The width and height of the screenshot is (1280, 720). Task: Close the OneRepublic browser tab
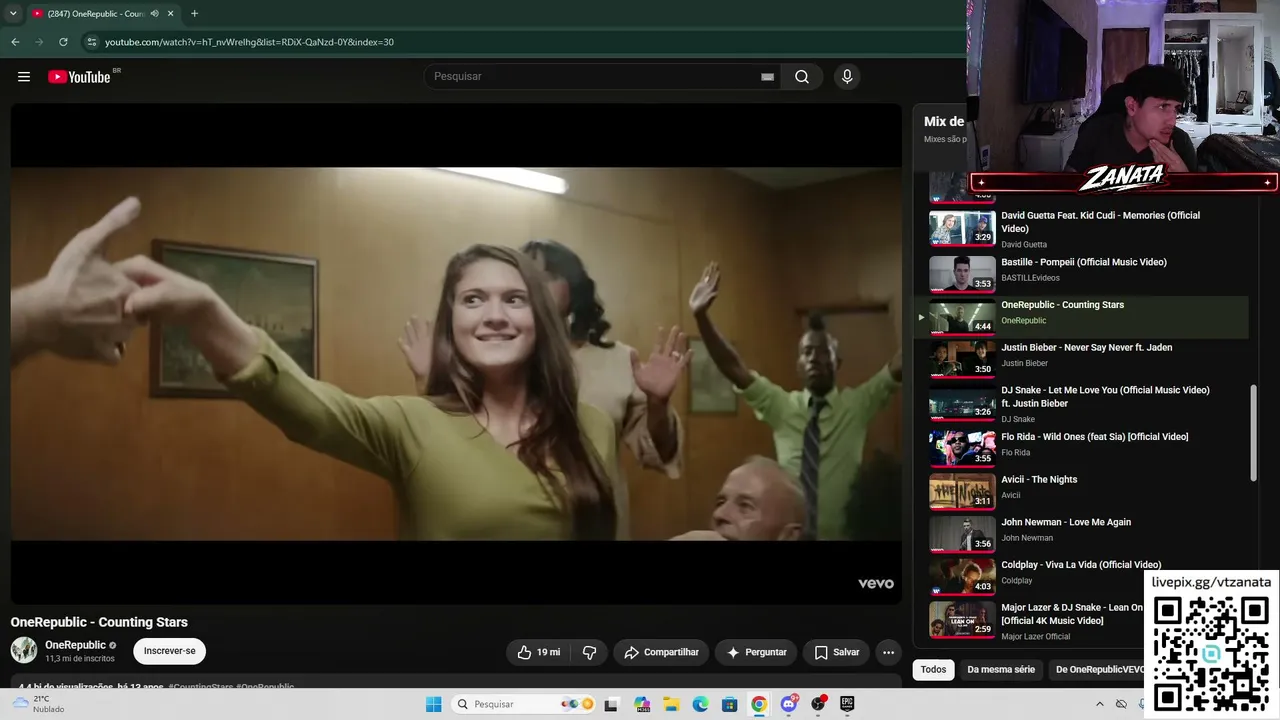pos(171,14)
